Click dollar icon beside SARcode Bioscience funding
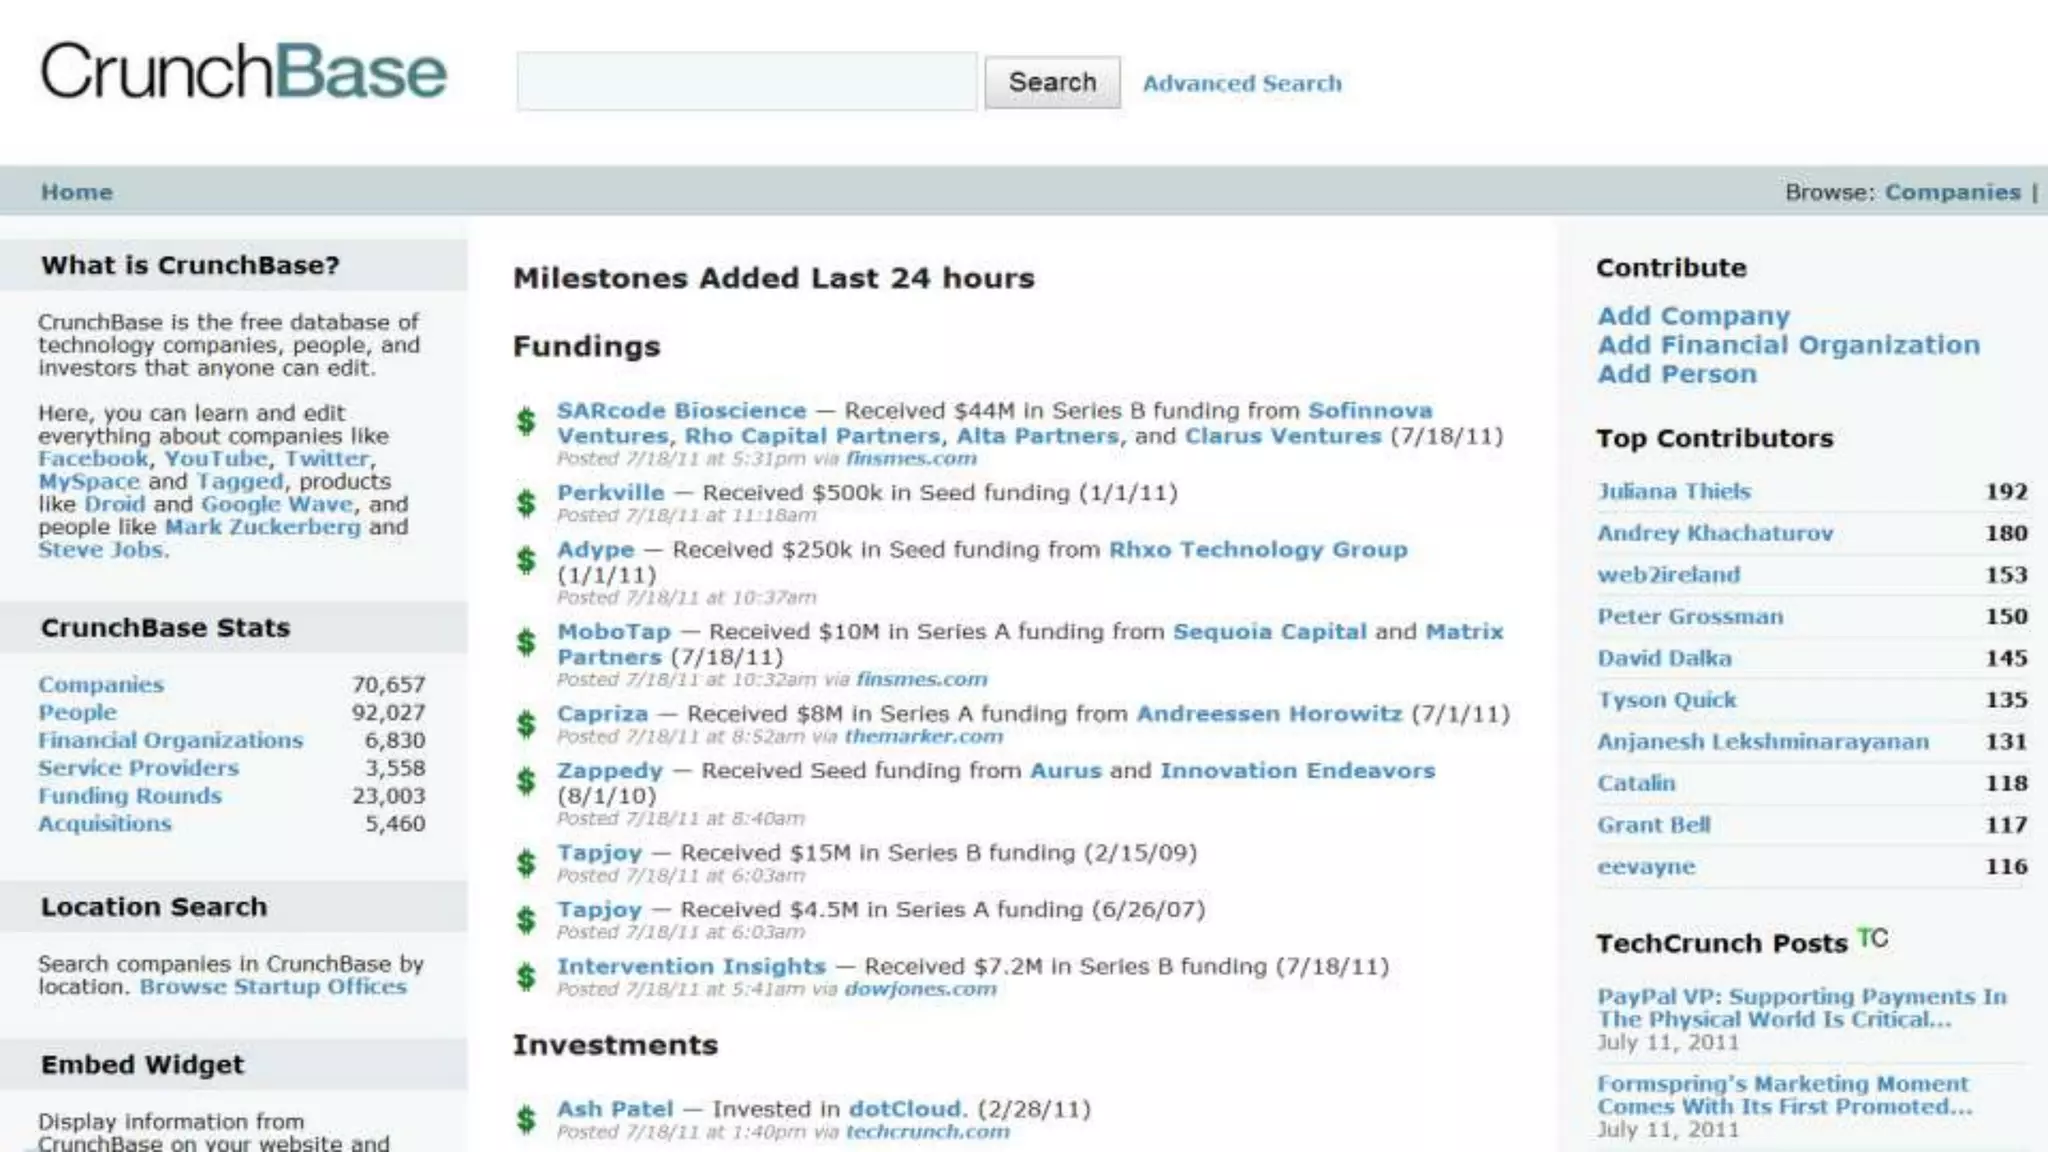The image size is (2048, 1152). [526, 422]
